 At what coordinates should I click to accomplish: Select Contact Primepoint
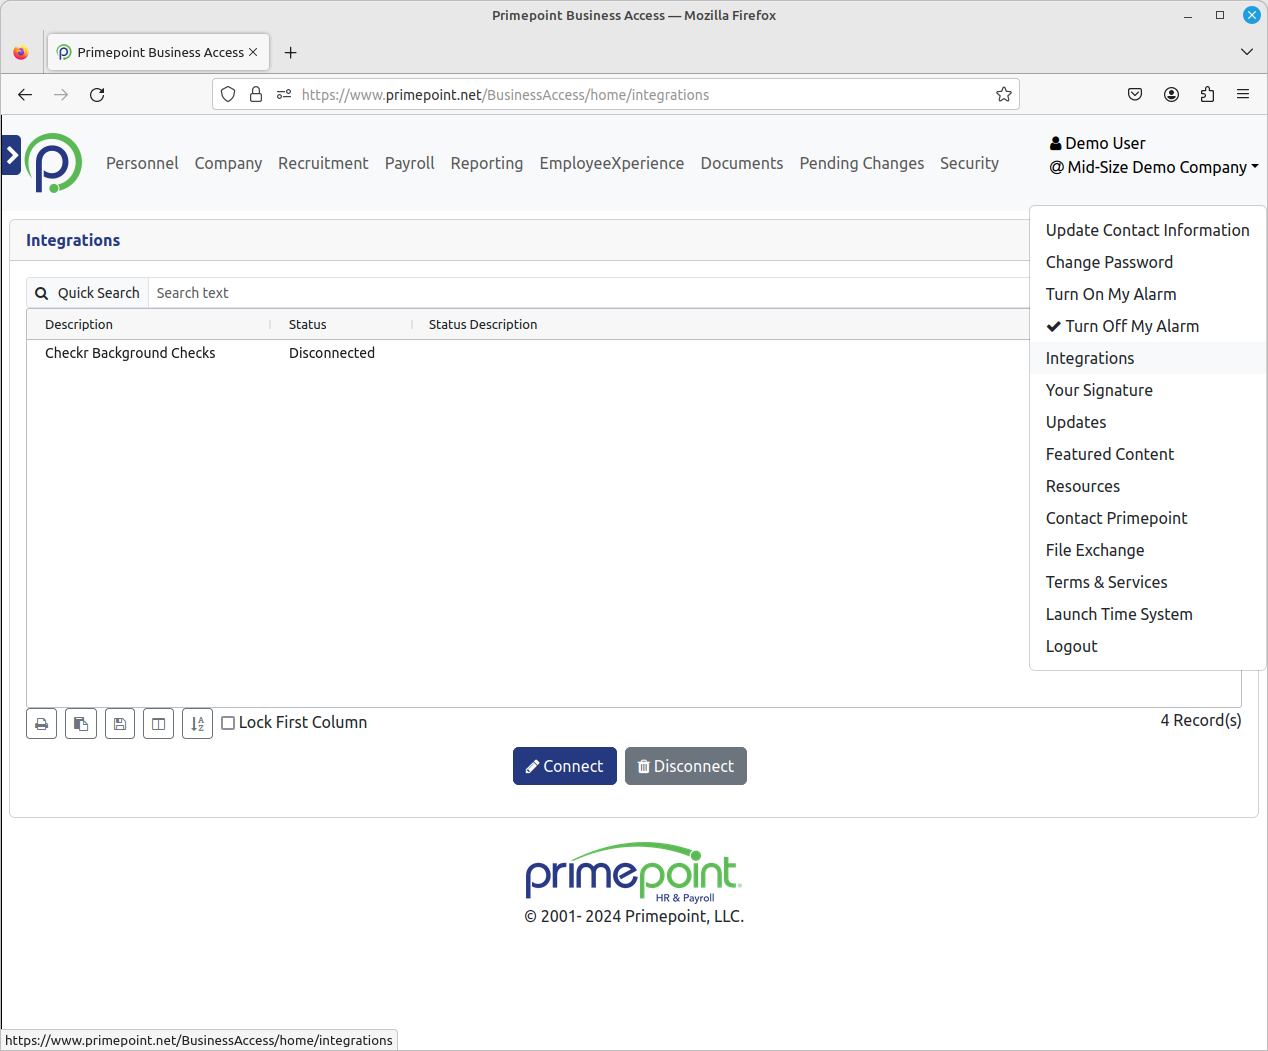[x=1148, y=518]
